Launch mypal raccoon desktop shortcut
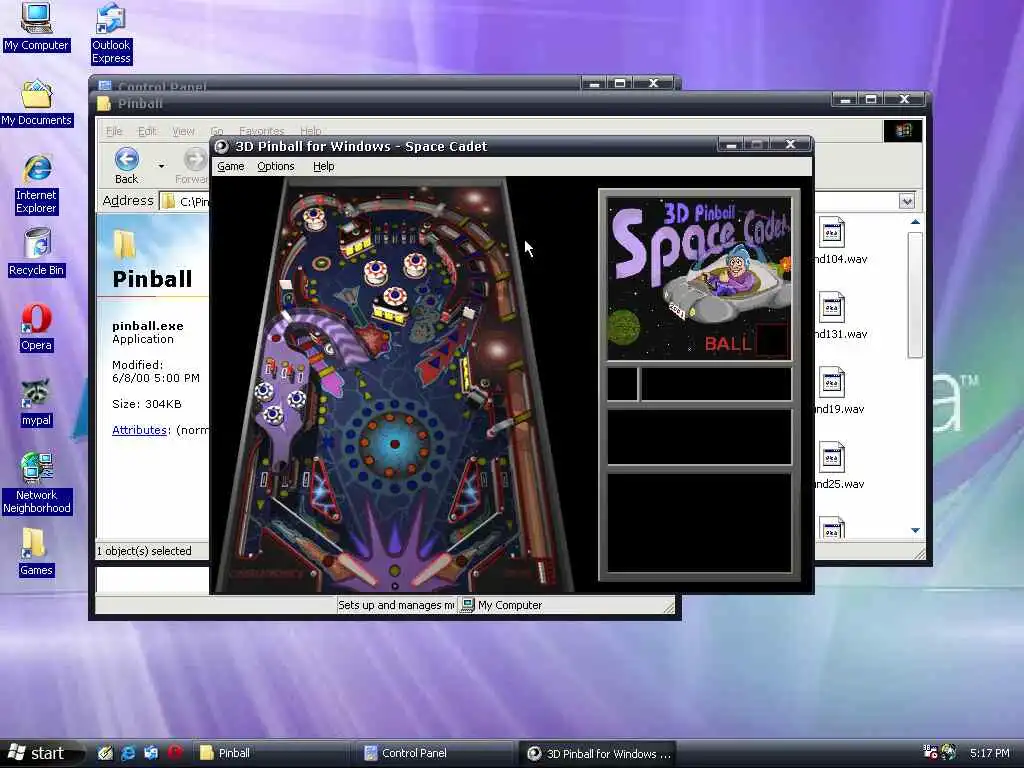1024x768 pixels. click(36, 403)
